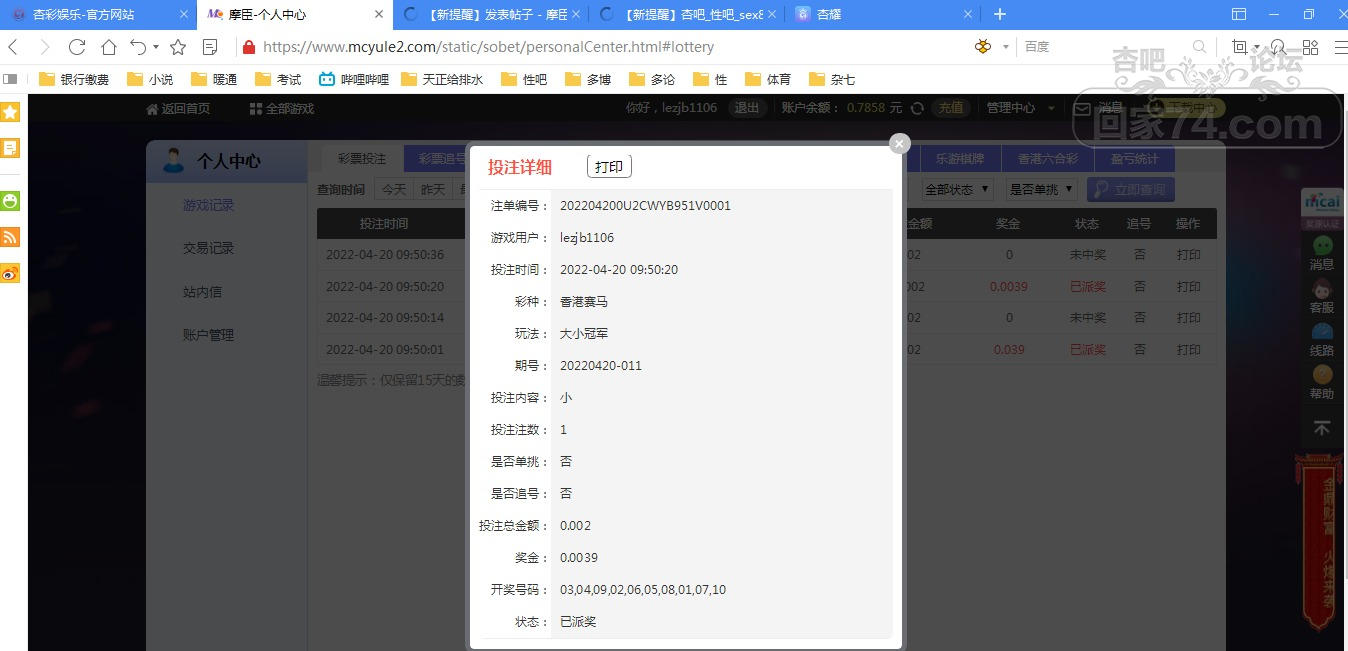Open the 客服 customer service icon on the right panel
This screenshot has height=651, width=1348.
point(1322,298)
